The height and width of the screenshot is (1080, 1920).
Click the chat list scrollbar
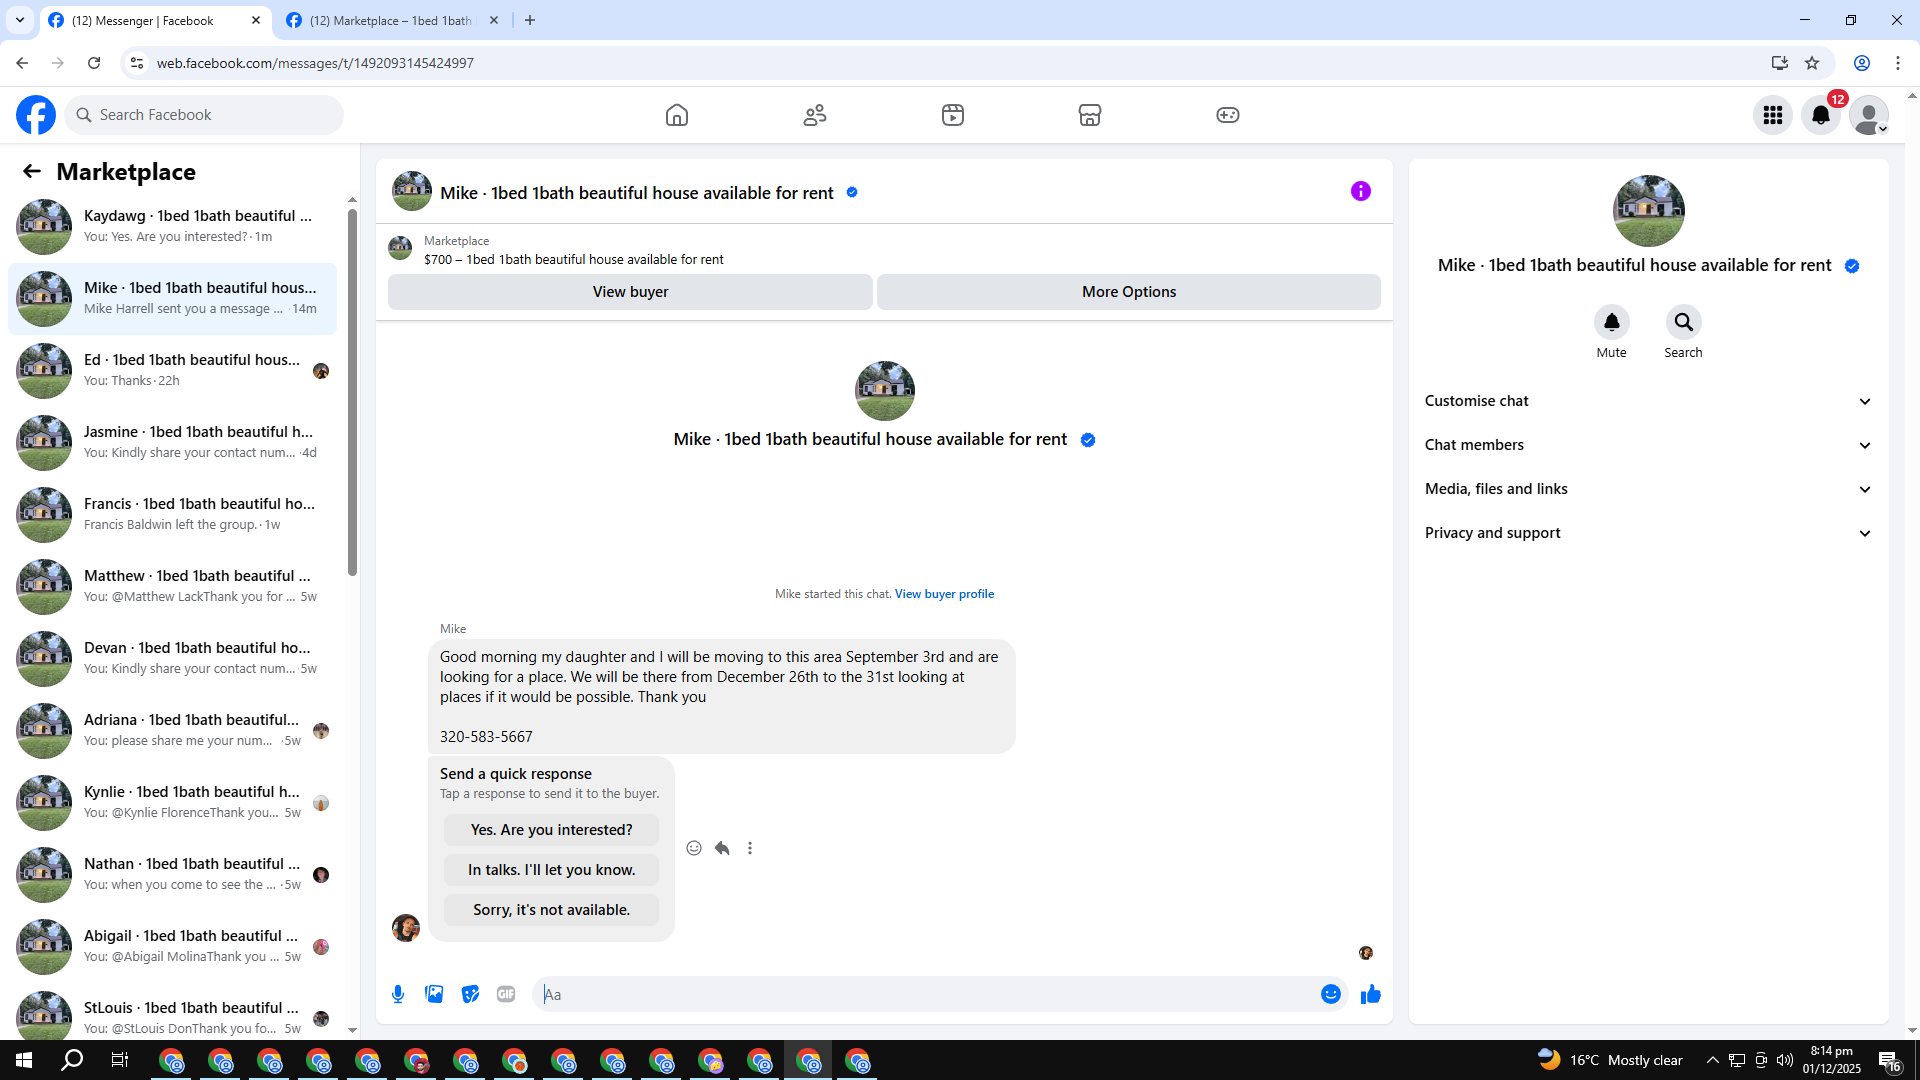[352, 390]
